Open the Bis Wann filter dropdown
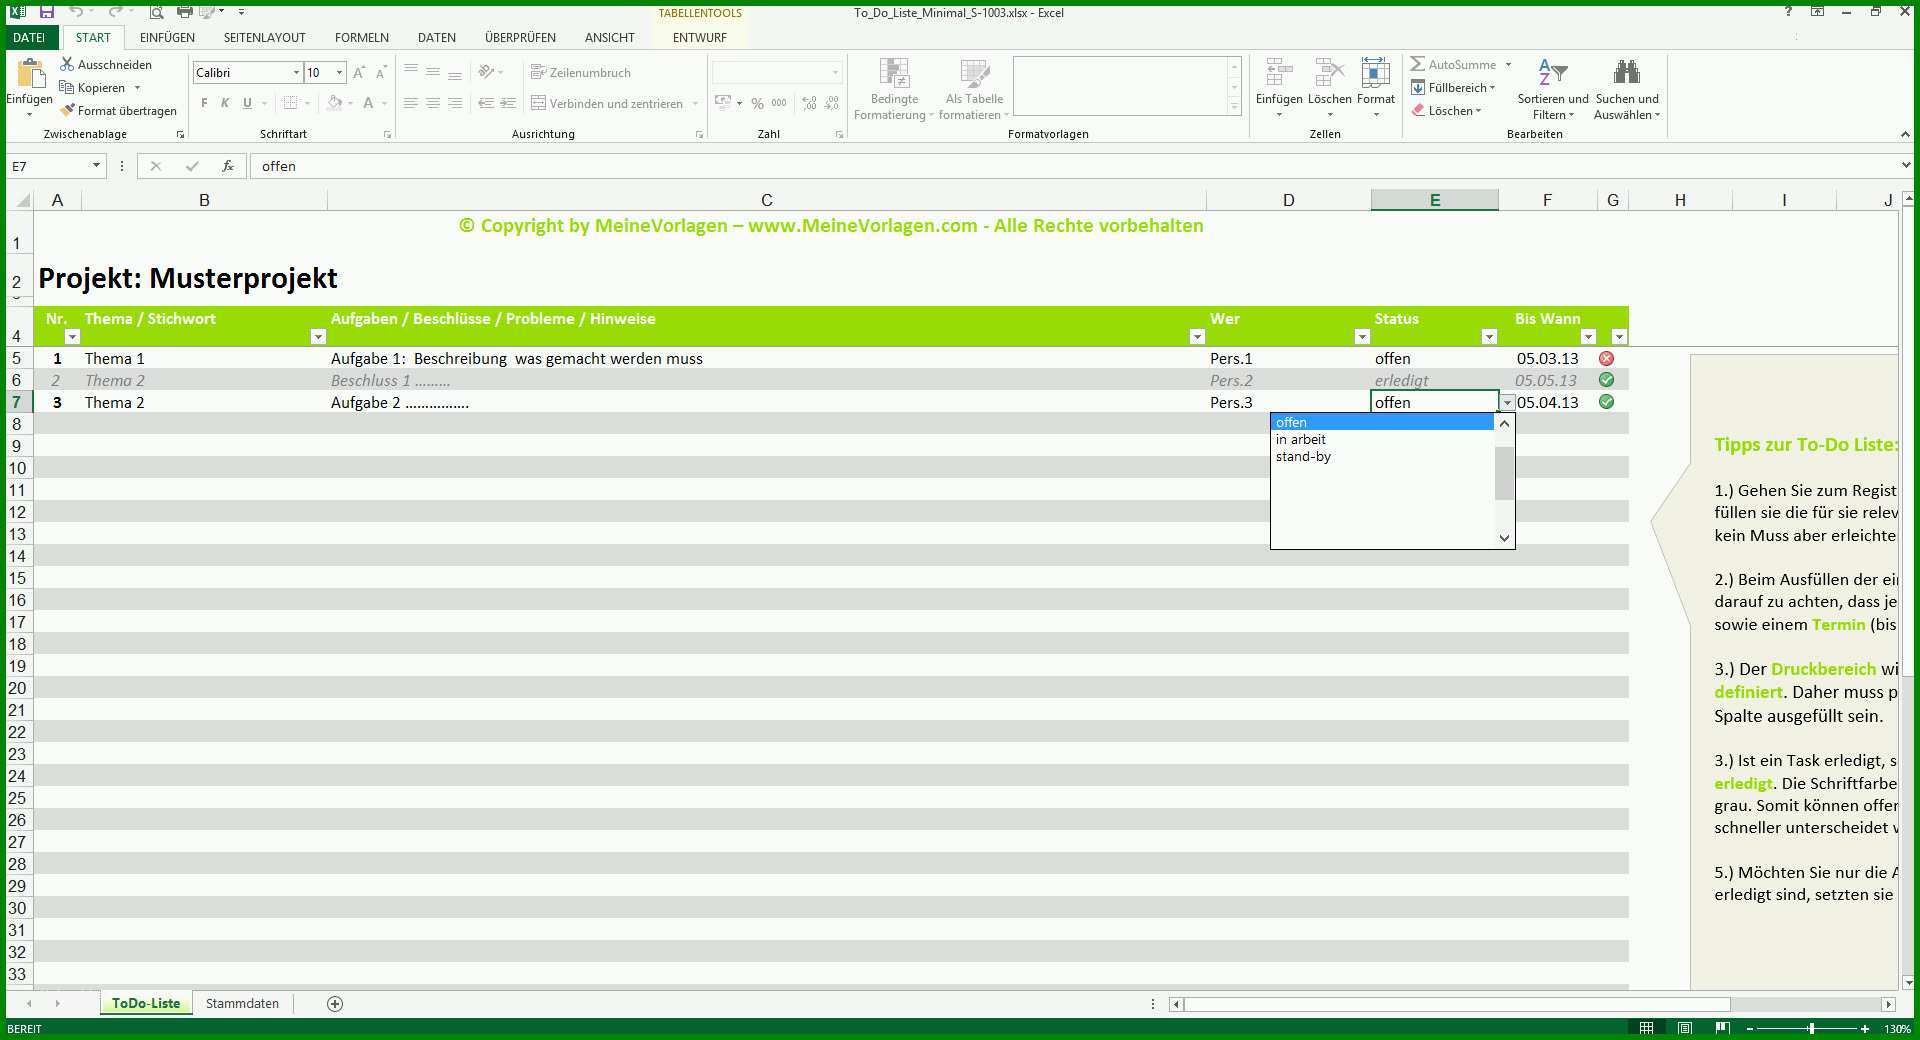Viewport: 1920px width, 1040px height. coord(1588,336)
